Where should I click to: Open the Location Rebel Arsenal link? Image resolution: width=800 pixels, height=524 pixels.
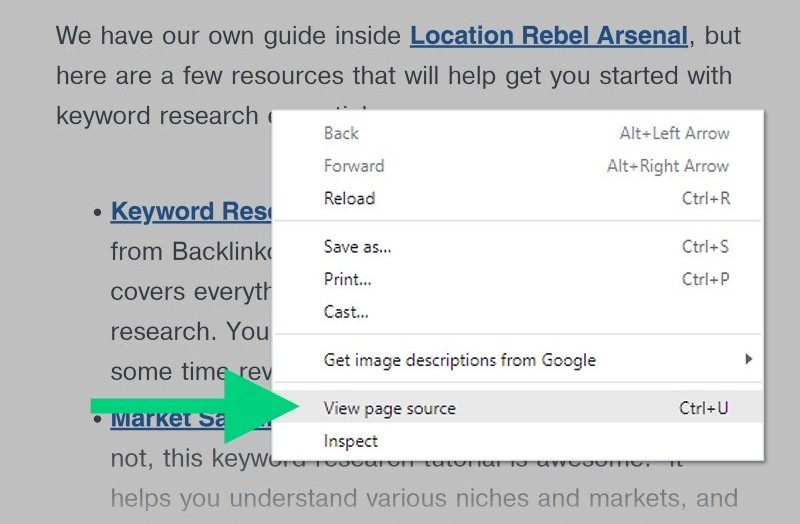click(548, 37)
